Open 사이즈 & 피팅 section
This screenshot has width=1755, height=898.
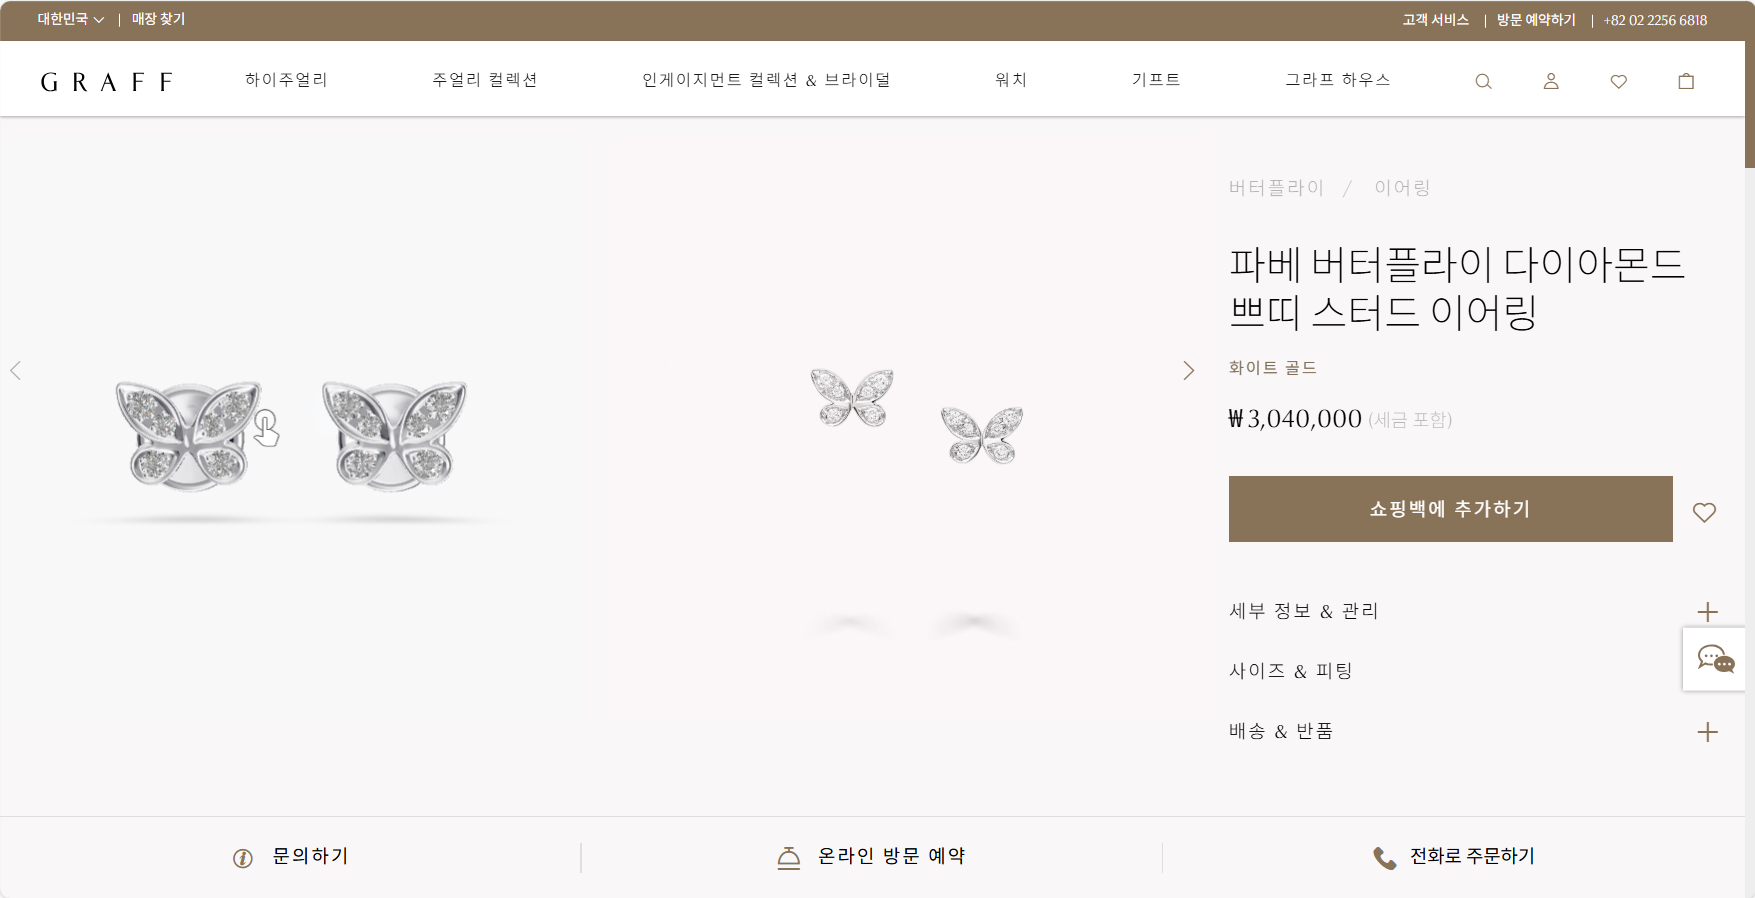[x=1473, y=671]
